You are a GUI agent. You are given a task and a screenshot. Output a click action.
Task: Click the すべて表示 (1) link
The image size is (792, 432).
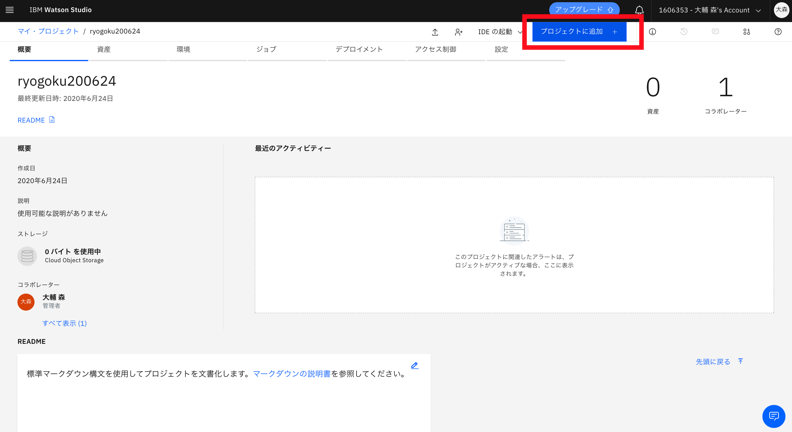[x=65, y=323]
